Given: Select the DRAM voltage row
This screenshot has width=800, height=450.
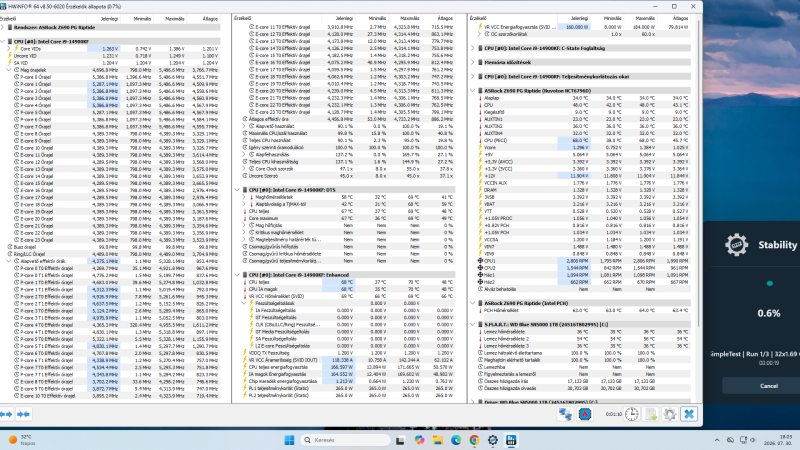Looking at the screenshot, I should click(x=581, y=190).
